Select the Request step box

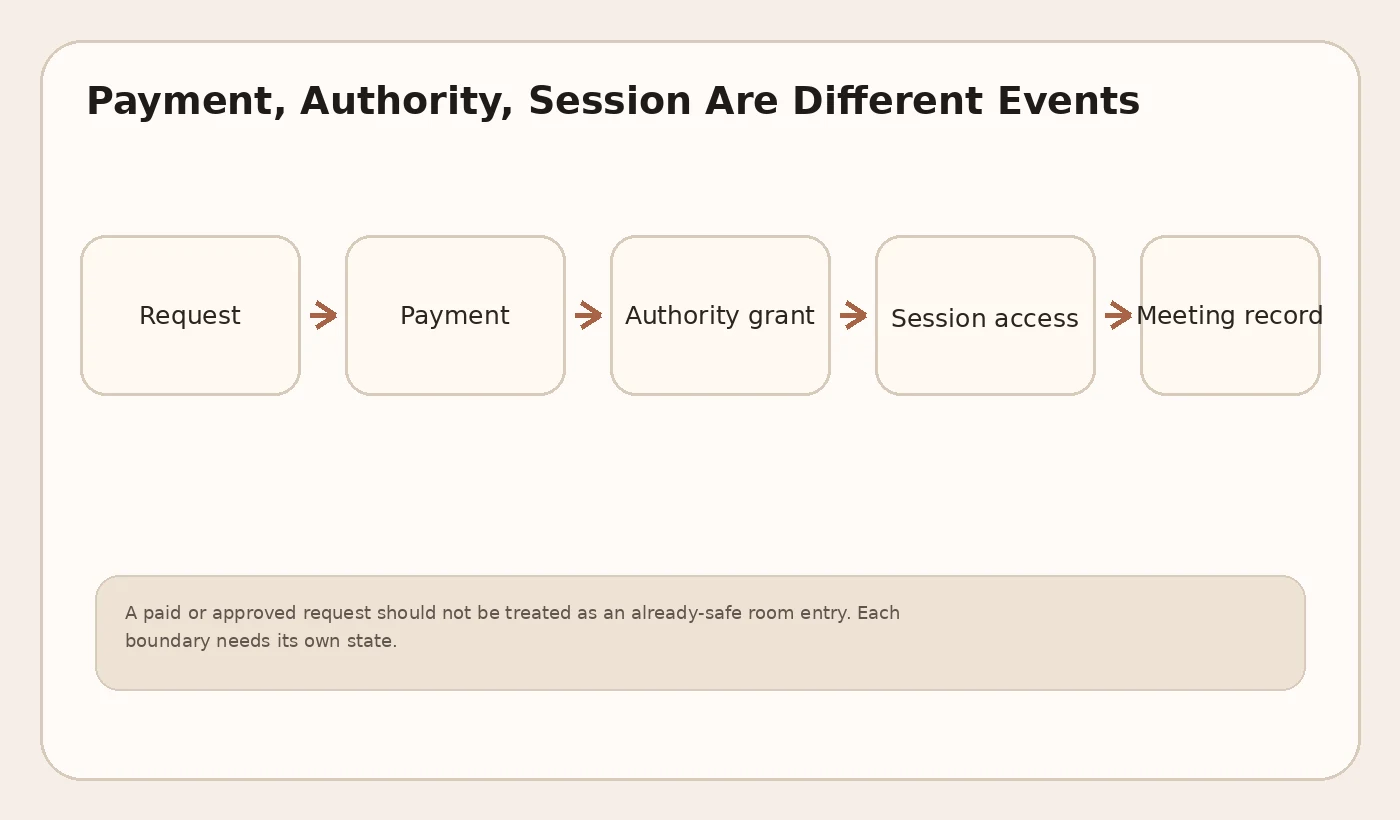190,315
